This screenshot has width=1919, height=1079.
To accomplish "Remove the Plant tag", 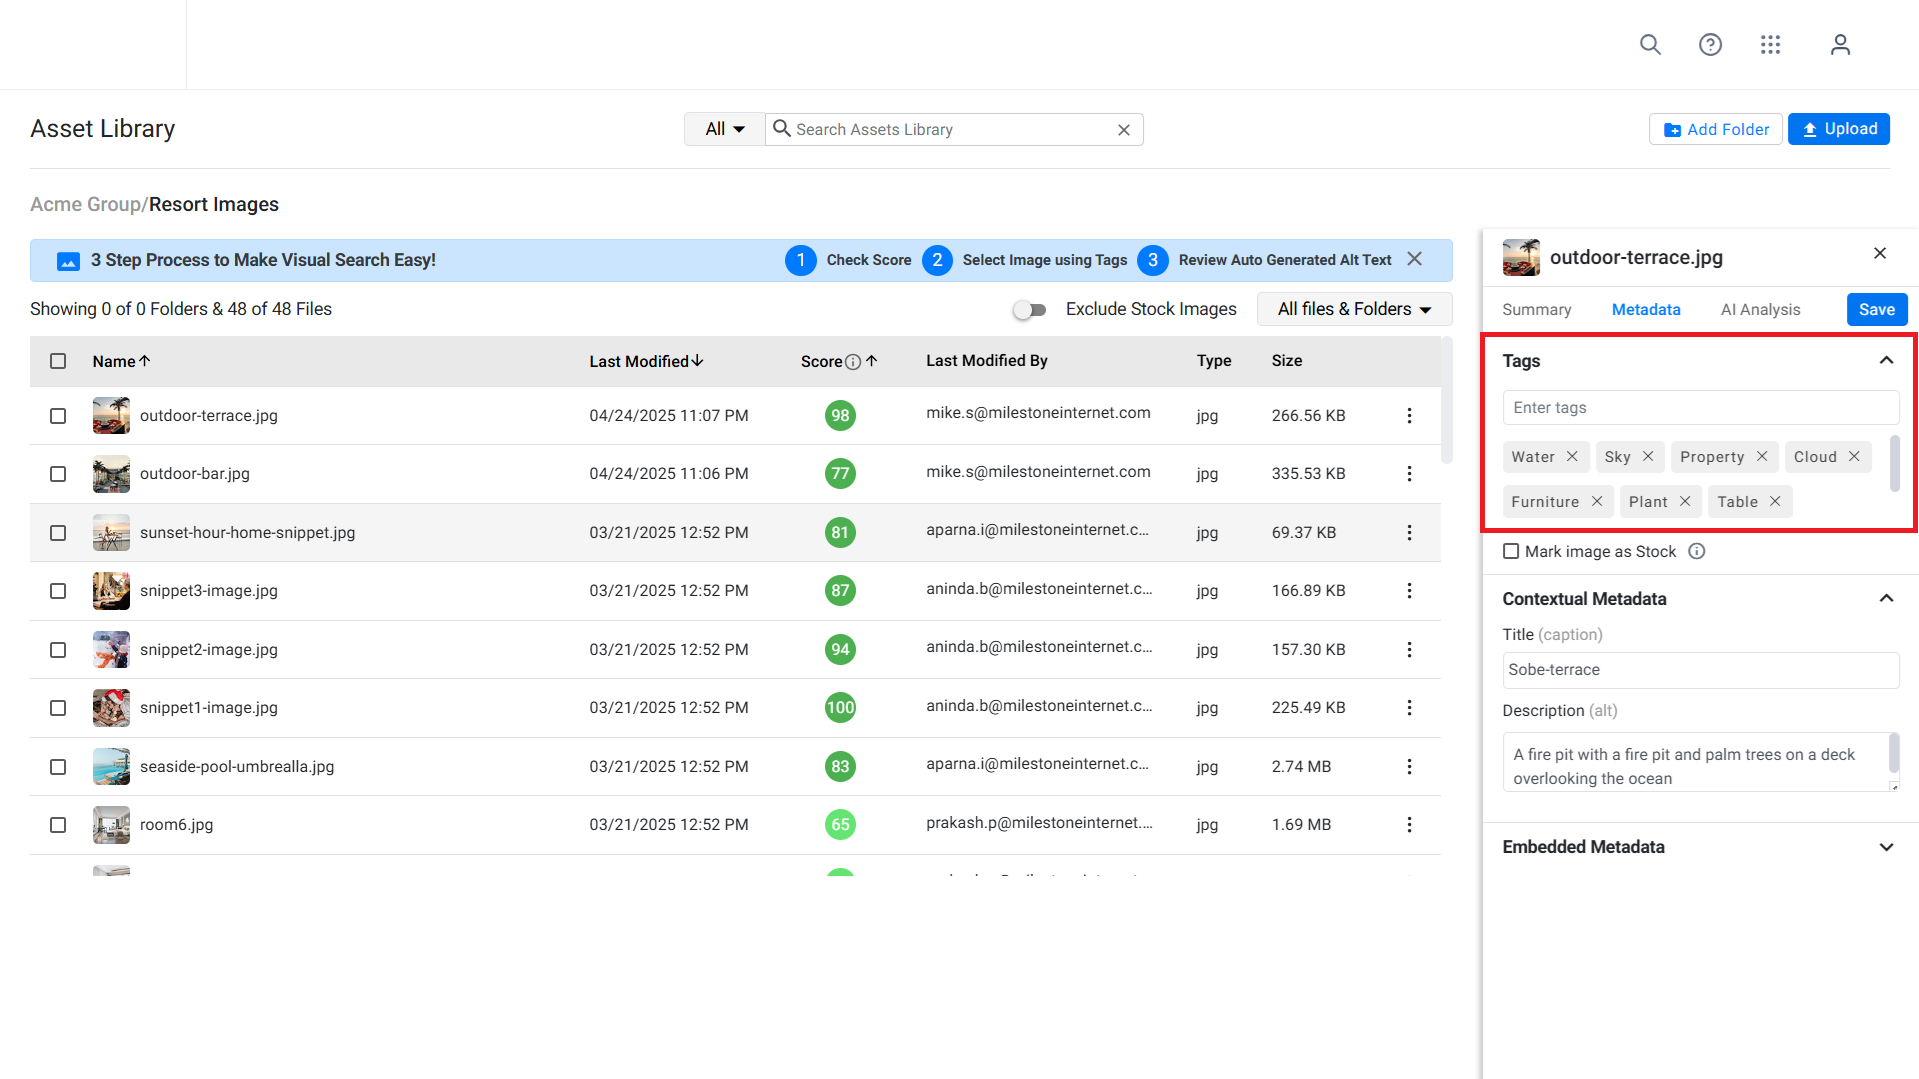I will 1685,502.
